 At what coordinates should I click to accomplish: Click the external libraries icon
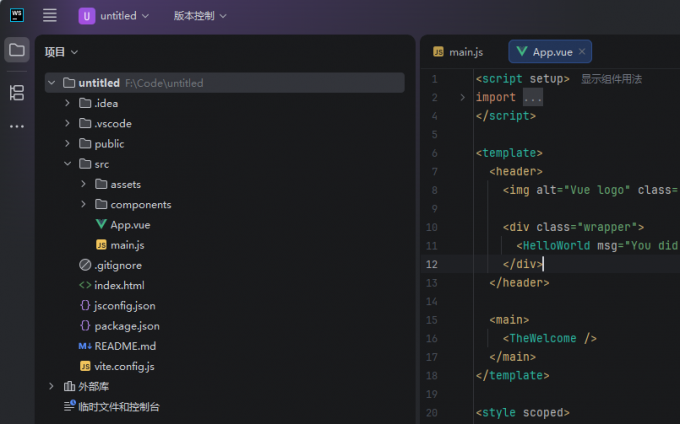(x=69, y=386)
